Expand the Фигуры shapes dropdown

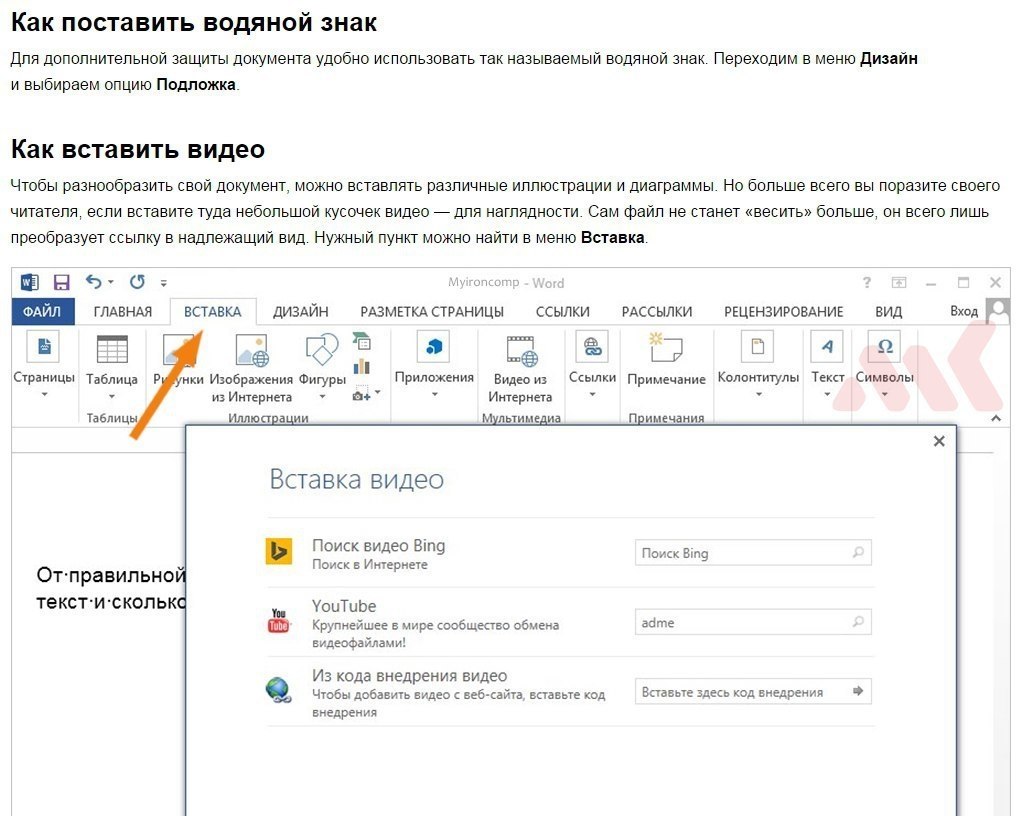322,396
